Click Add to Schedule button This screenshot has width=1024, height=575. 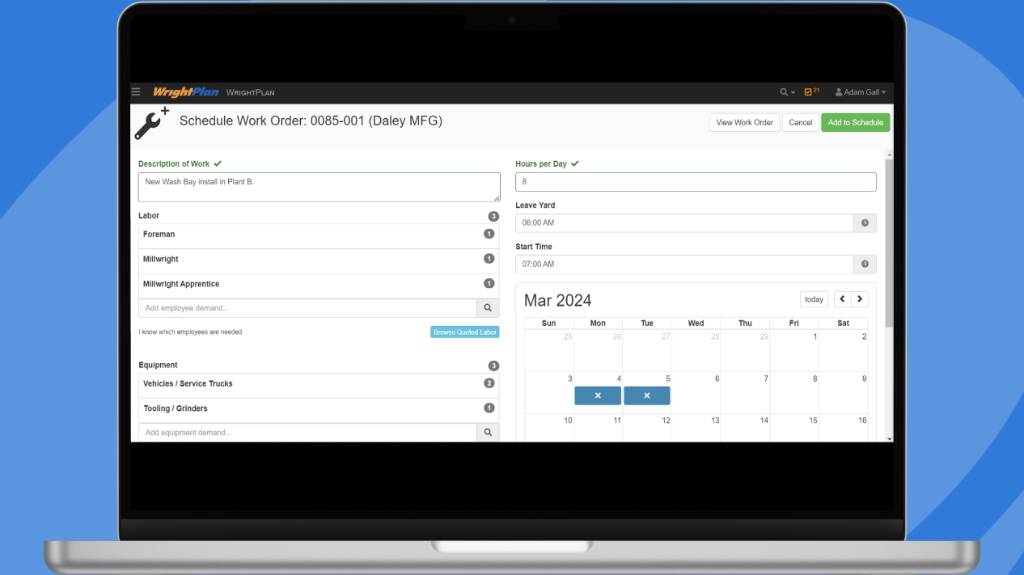(x=855, y=122)
